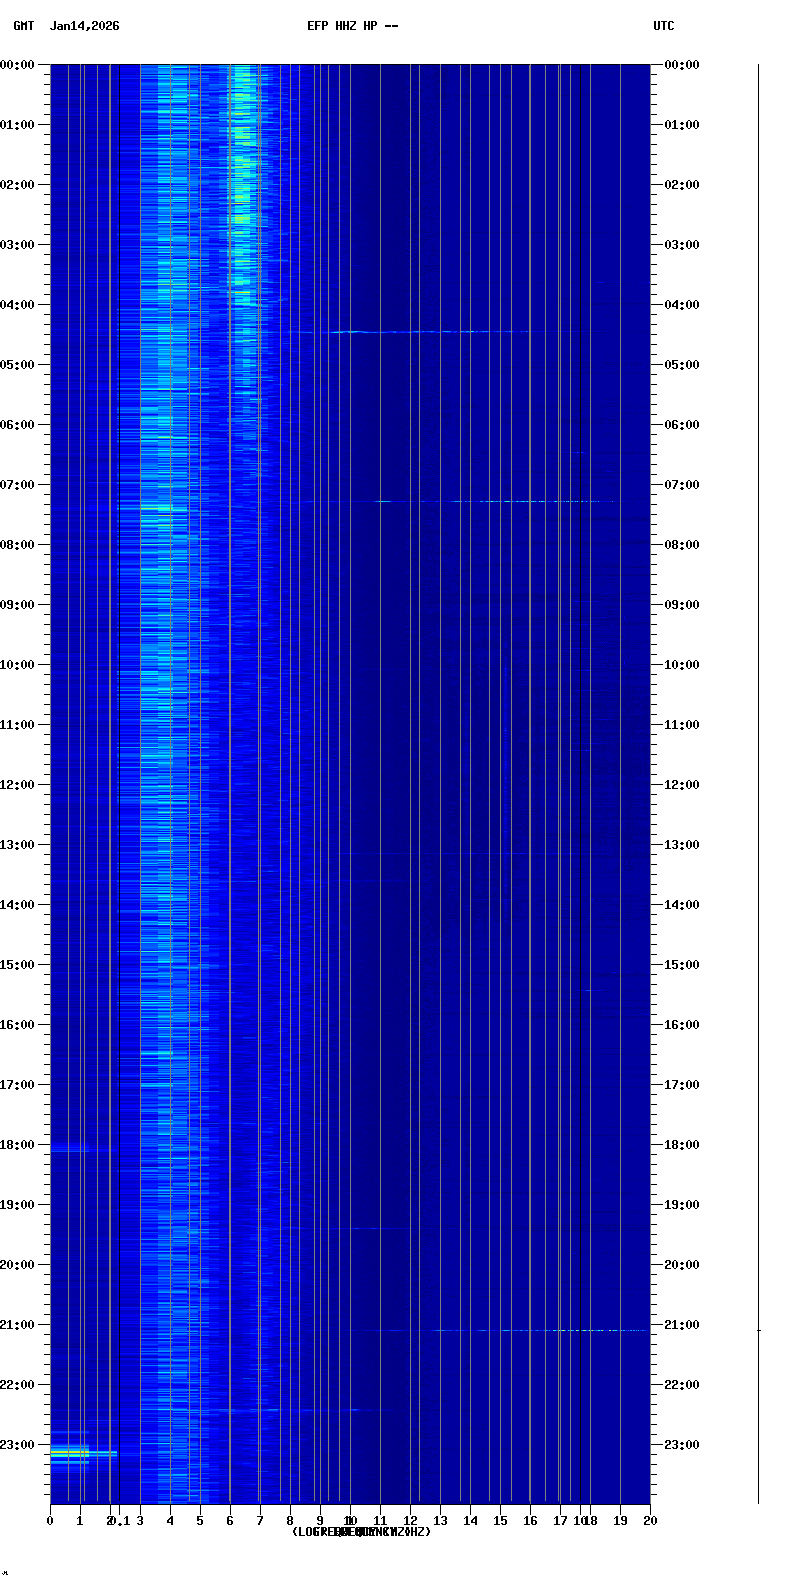Select the 04:00 label on left GMT axis
The height and width of the screenshot is (1584, 802).
click(x=18, y=305)
